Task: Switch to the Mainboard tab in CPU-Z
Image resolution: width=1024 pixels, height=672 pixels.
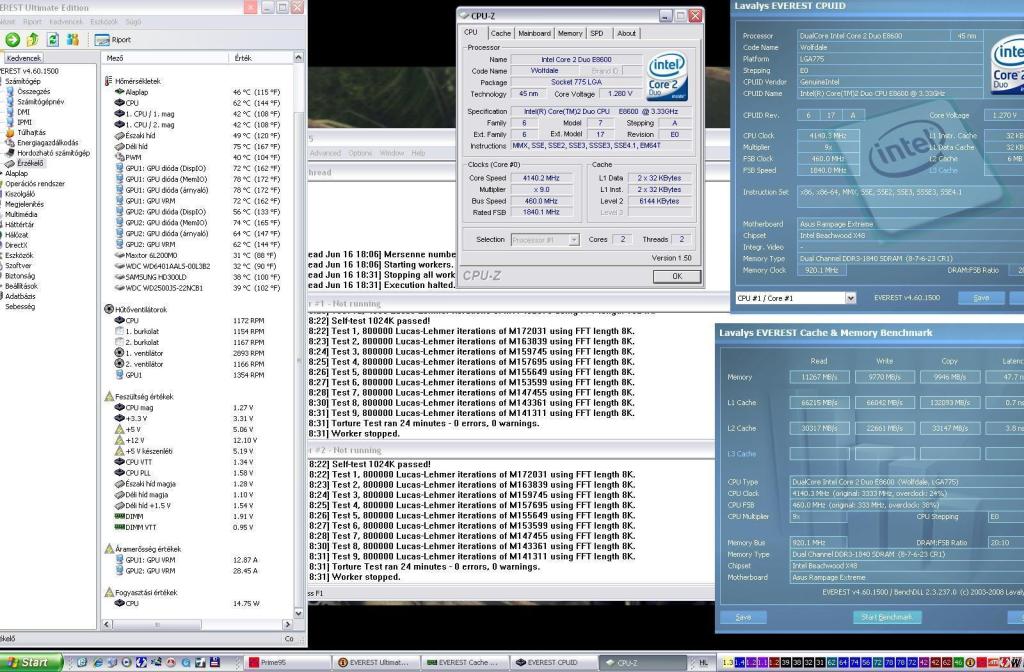Action: tap(534, 33)
